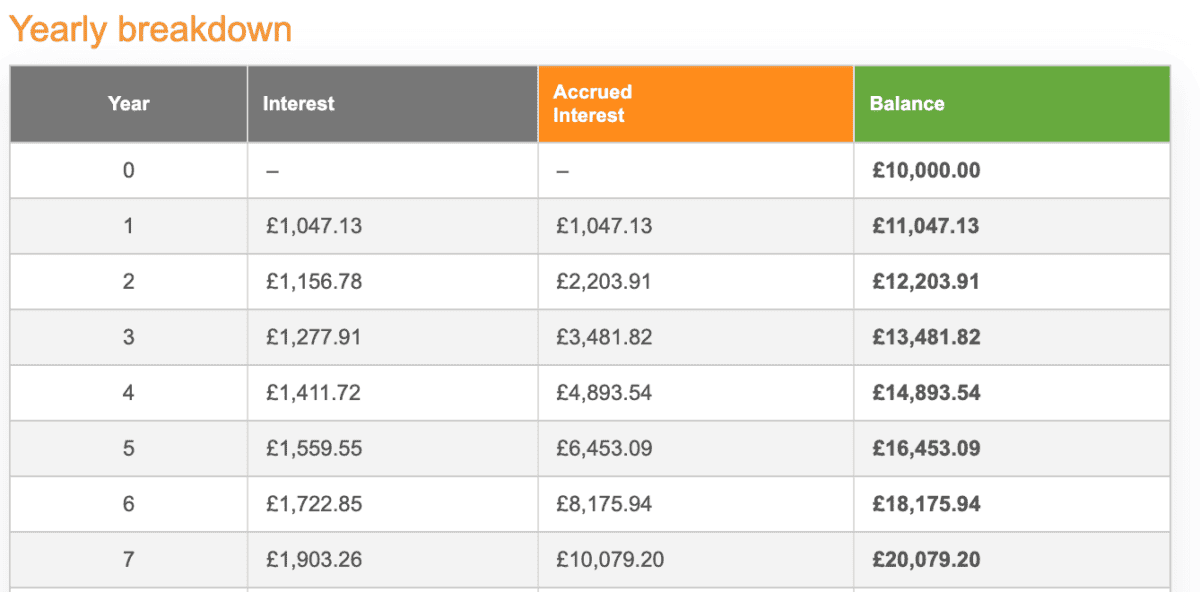The height and width of the screenshot is (592, 1200).
Task: Select the Yearly breakdown heading
Action: click(150, 29)
